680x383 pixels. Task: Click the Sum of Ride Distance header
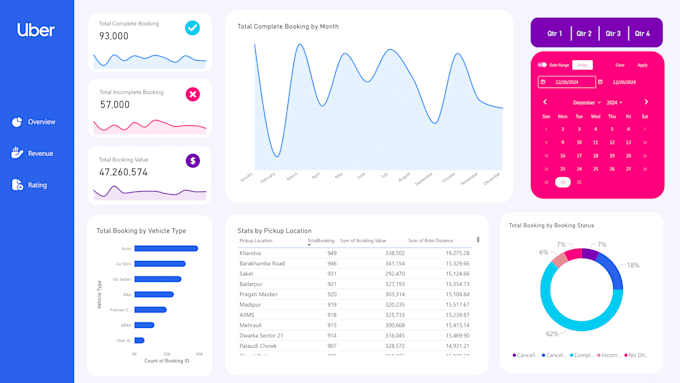tap(430, 241)
